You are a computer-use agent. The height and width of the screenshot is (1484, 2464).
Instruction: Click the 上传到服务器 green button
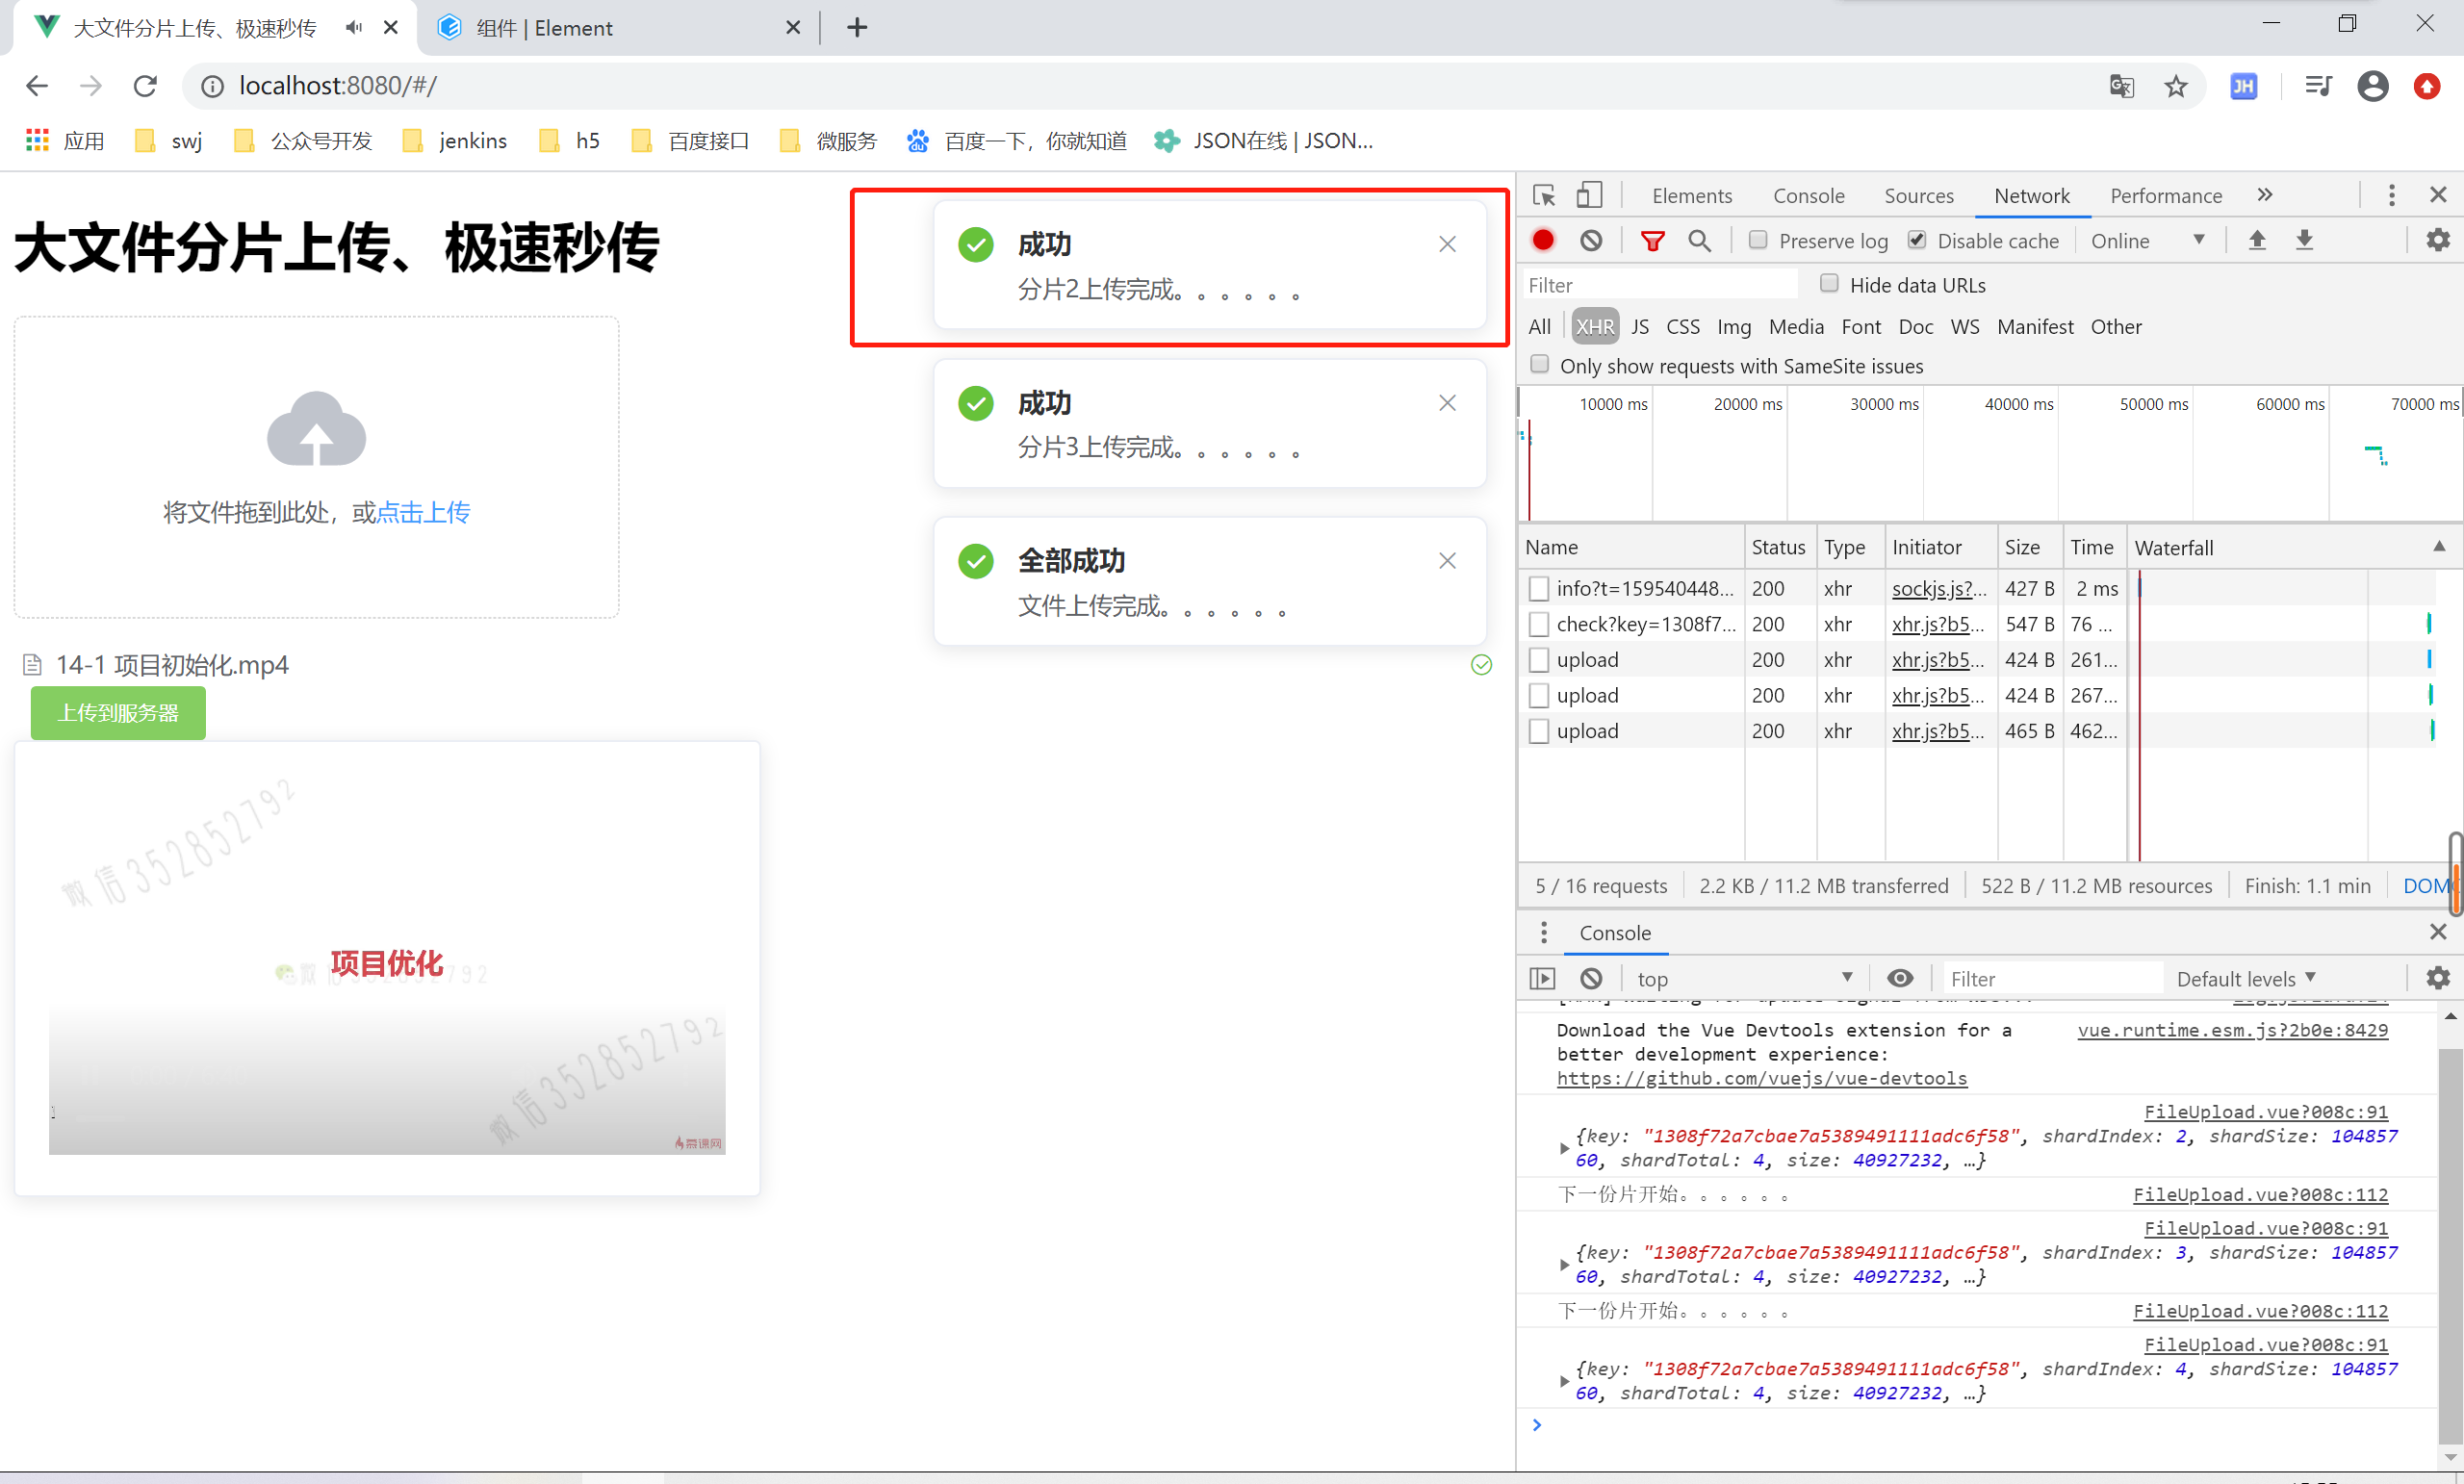[x=117, y=713]
